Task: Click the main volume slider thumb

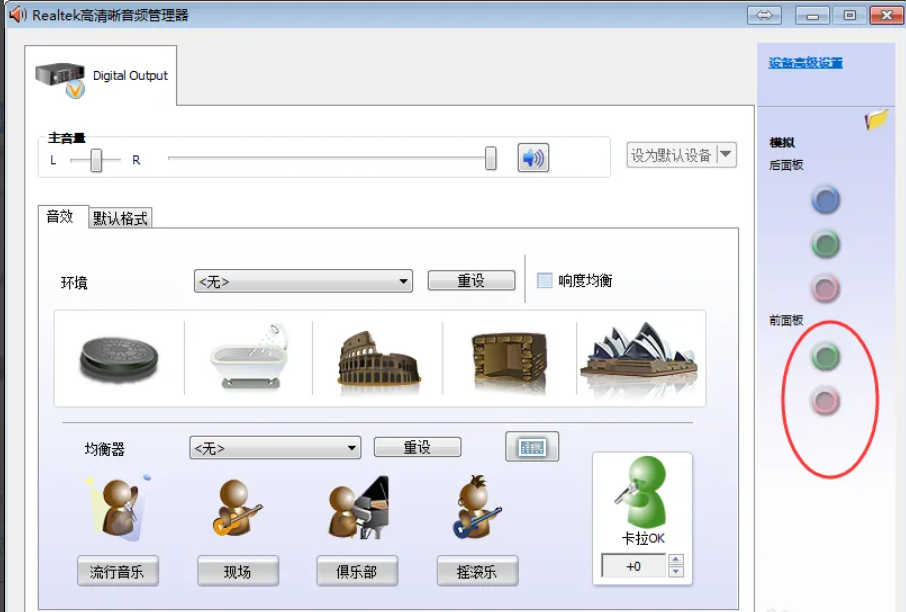Action: tap(491, 158)
